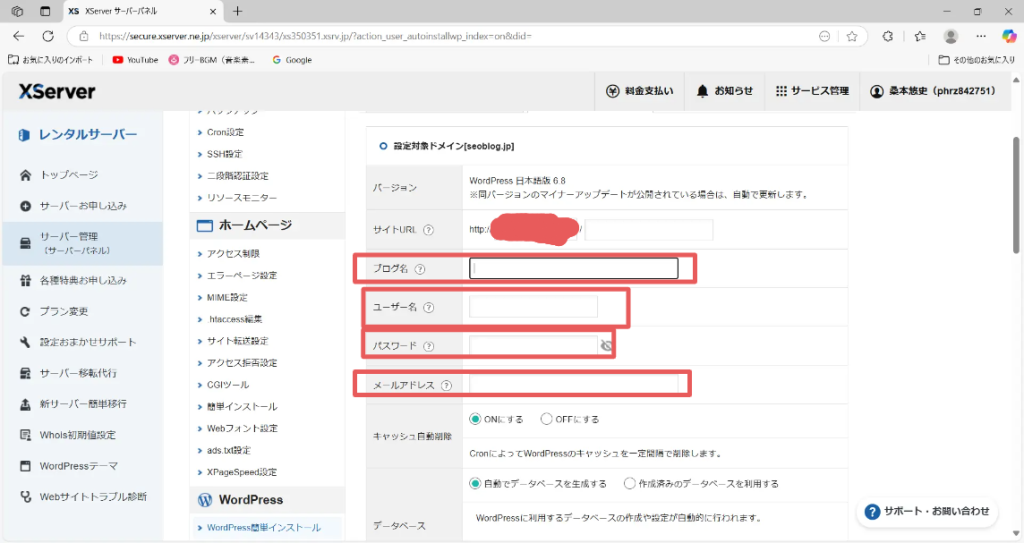Open アクセス拒否設定 link
Screen dimensions: 1024x543
tap(242, 363)
